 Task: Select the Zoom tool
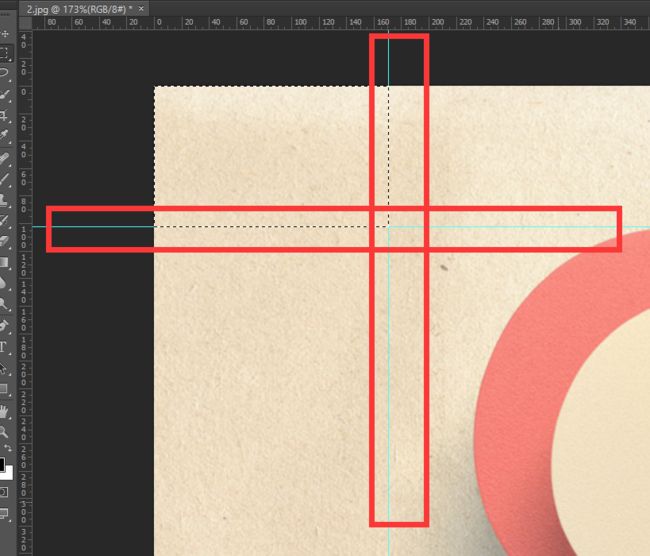pos(5,432)
